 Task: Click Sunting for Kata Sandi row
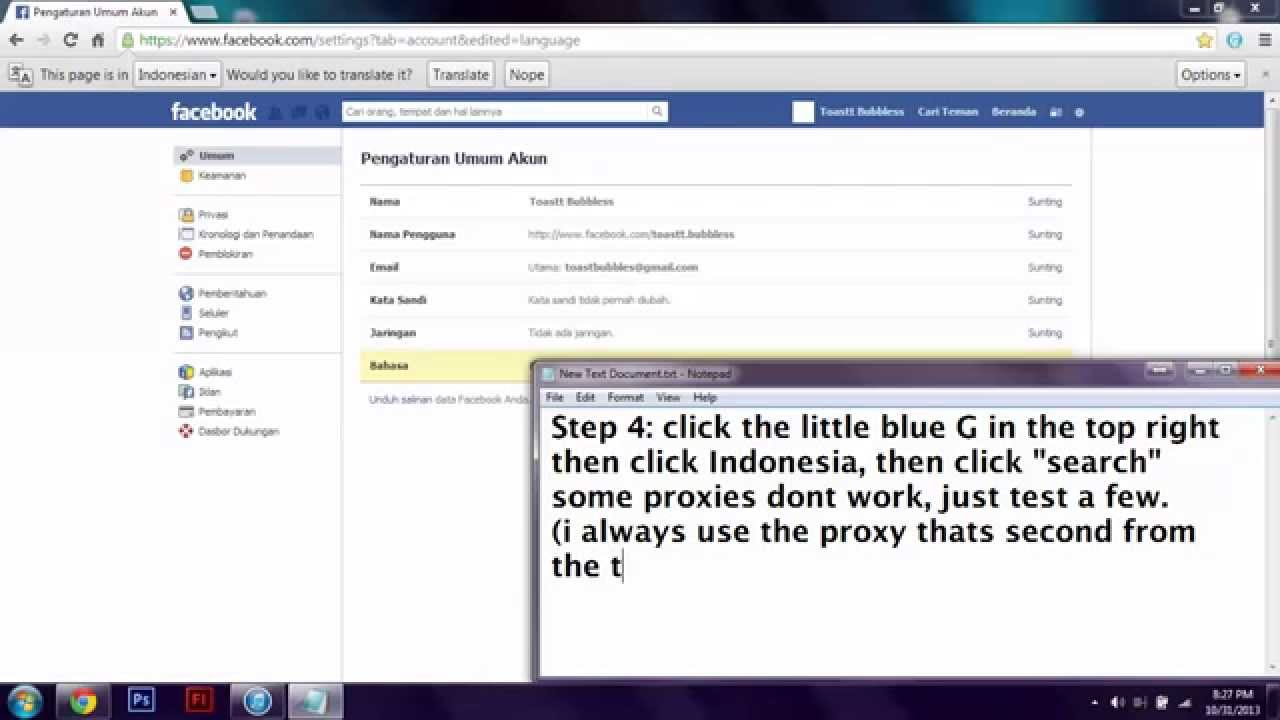click(1045, 300)
